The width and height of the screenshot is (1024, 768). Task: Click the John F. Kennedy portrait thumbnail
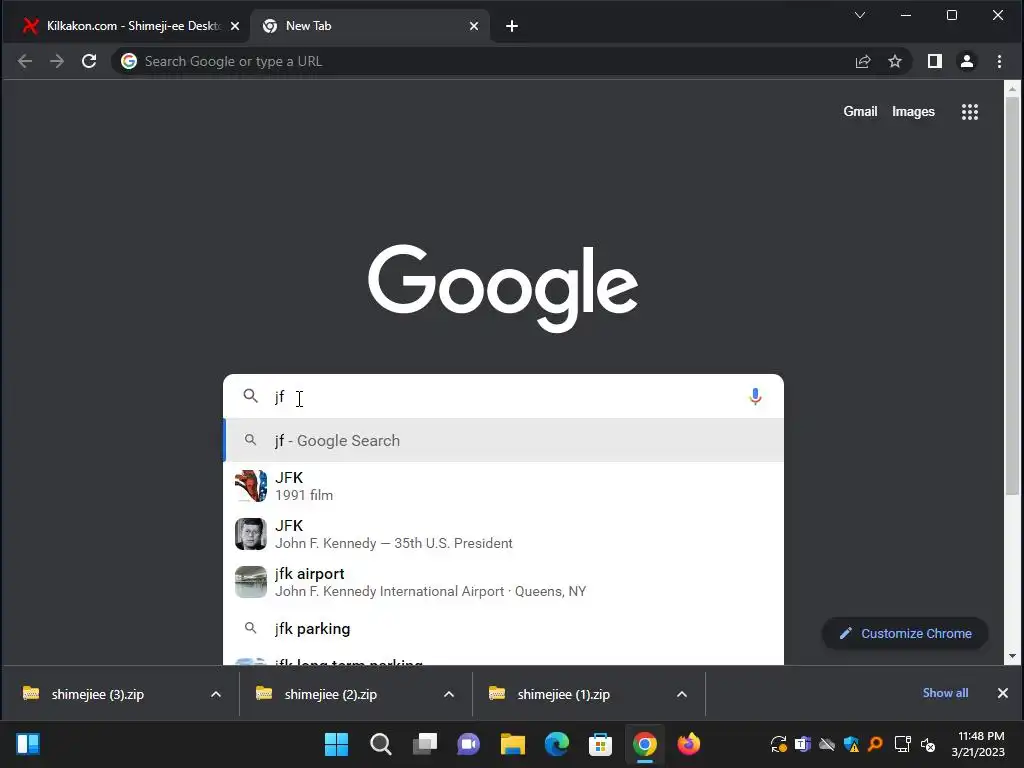click(x=251, y=534)
